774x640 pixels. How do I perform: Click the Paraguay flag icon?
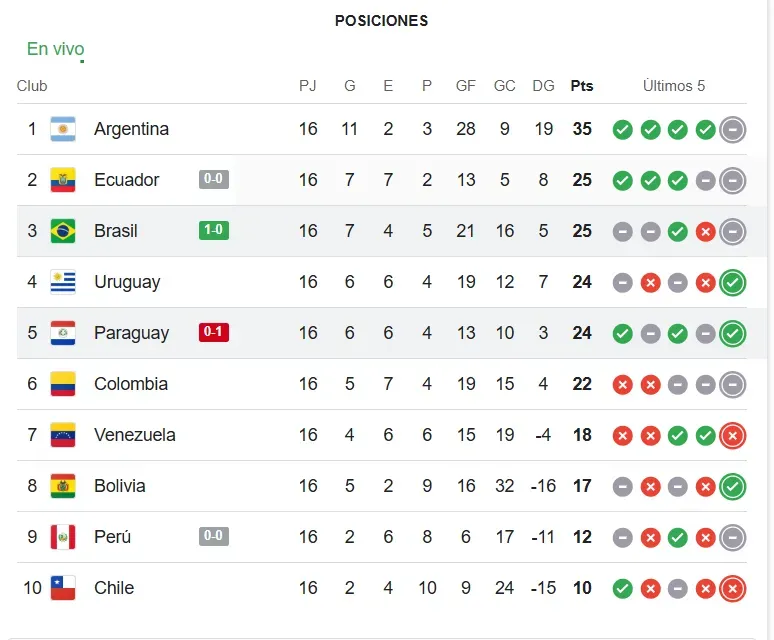pos(63,333)
